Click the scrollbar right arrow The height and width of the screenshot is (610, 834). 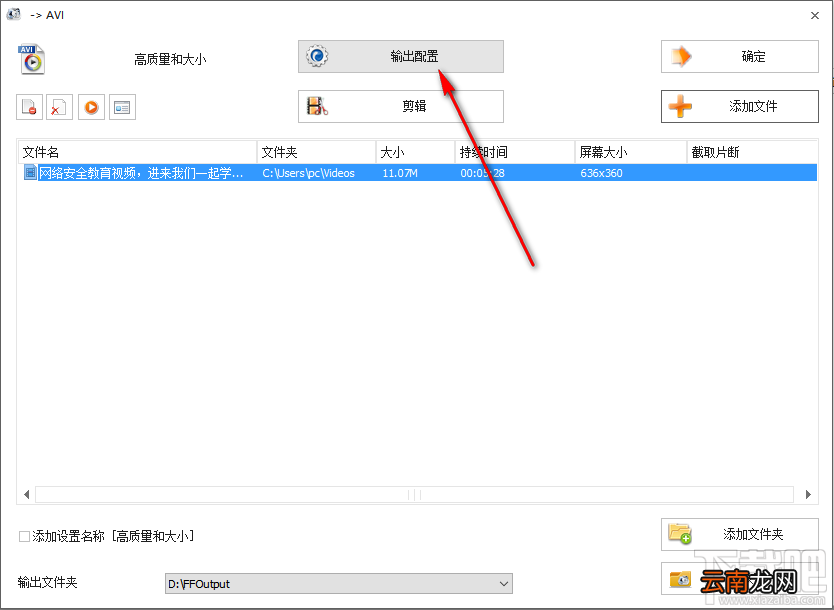(x=808, y=495)
